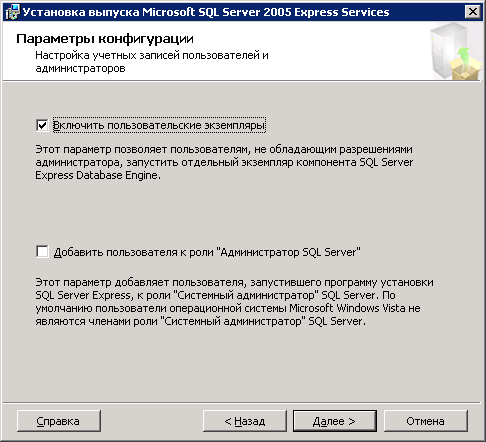Image resolution: width=486 pixels, height=442 pixels.
Task: Click description mentioning 'Microsoft Windows Vista'
Action: [234, 302]
